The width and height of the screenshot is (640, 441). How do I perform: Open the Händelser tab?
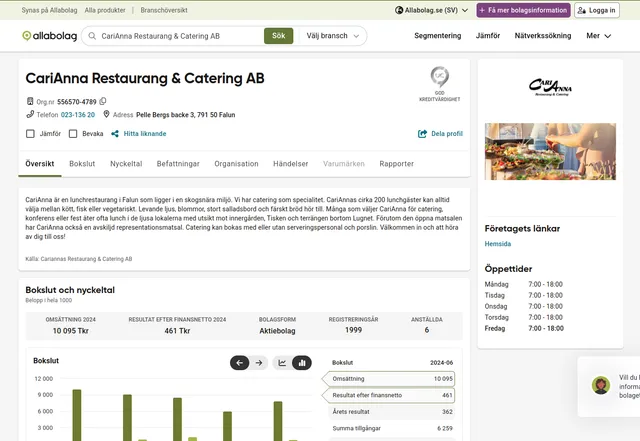pyautogui.click(x=291, y=164)
